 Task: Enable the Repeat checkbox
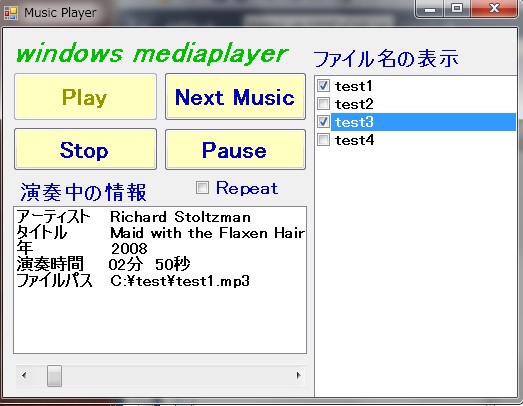[x=202, y=187]
